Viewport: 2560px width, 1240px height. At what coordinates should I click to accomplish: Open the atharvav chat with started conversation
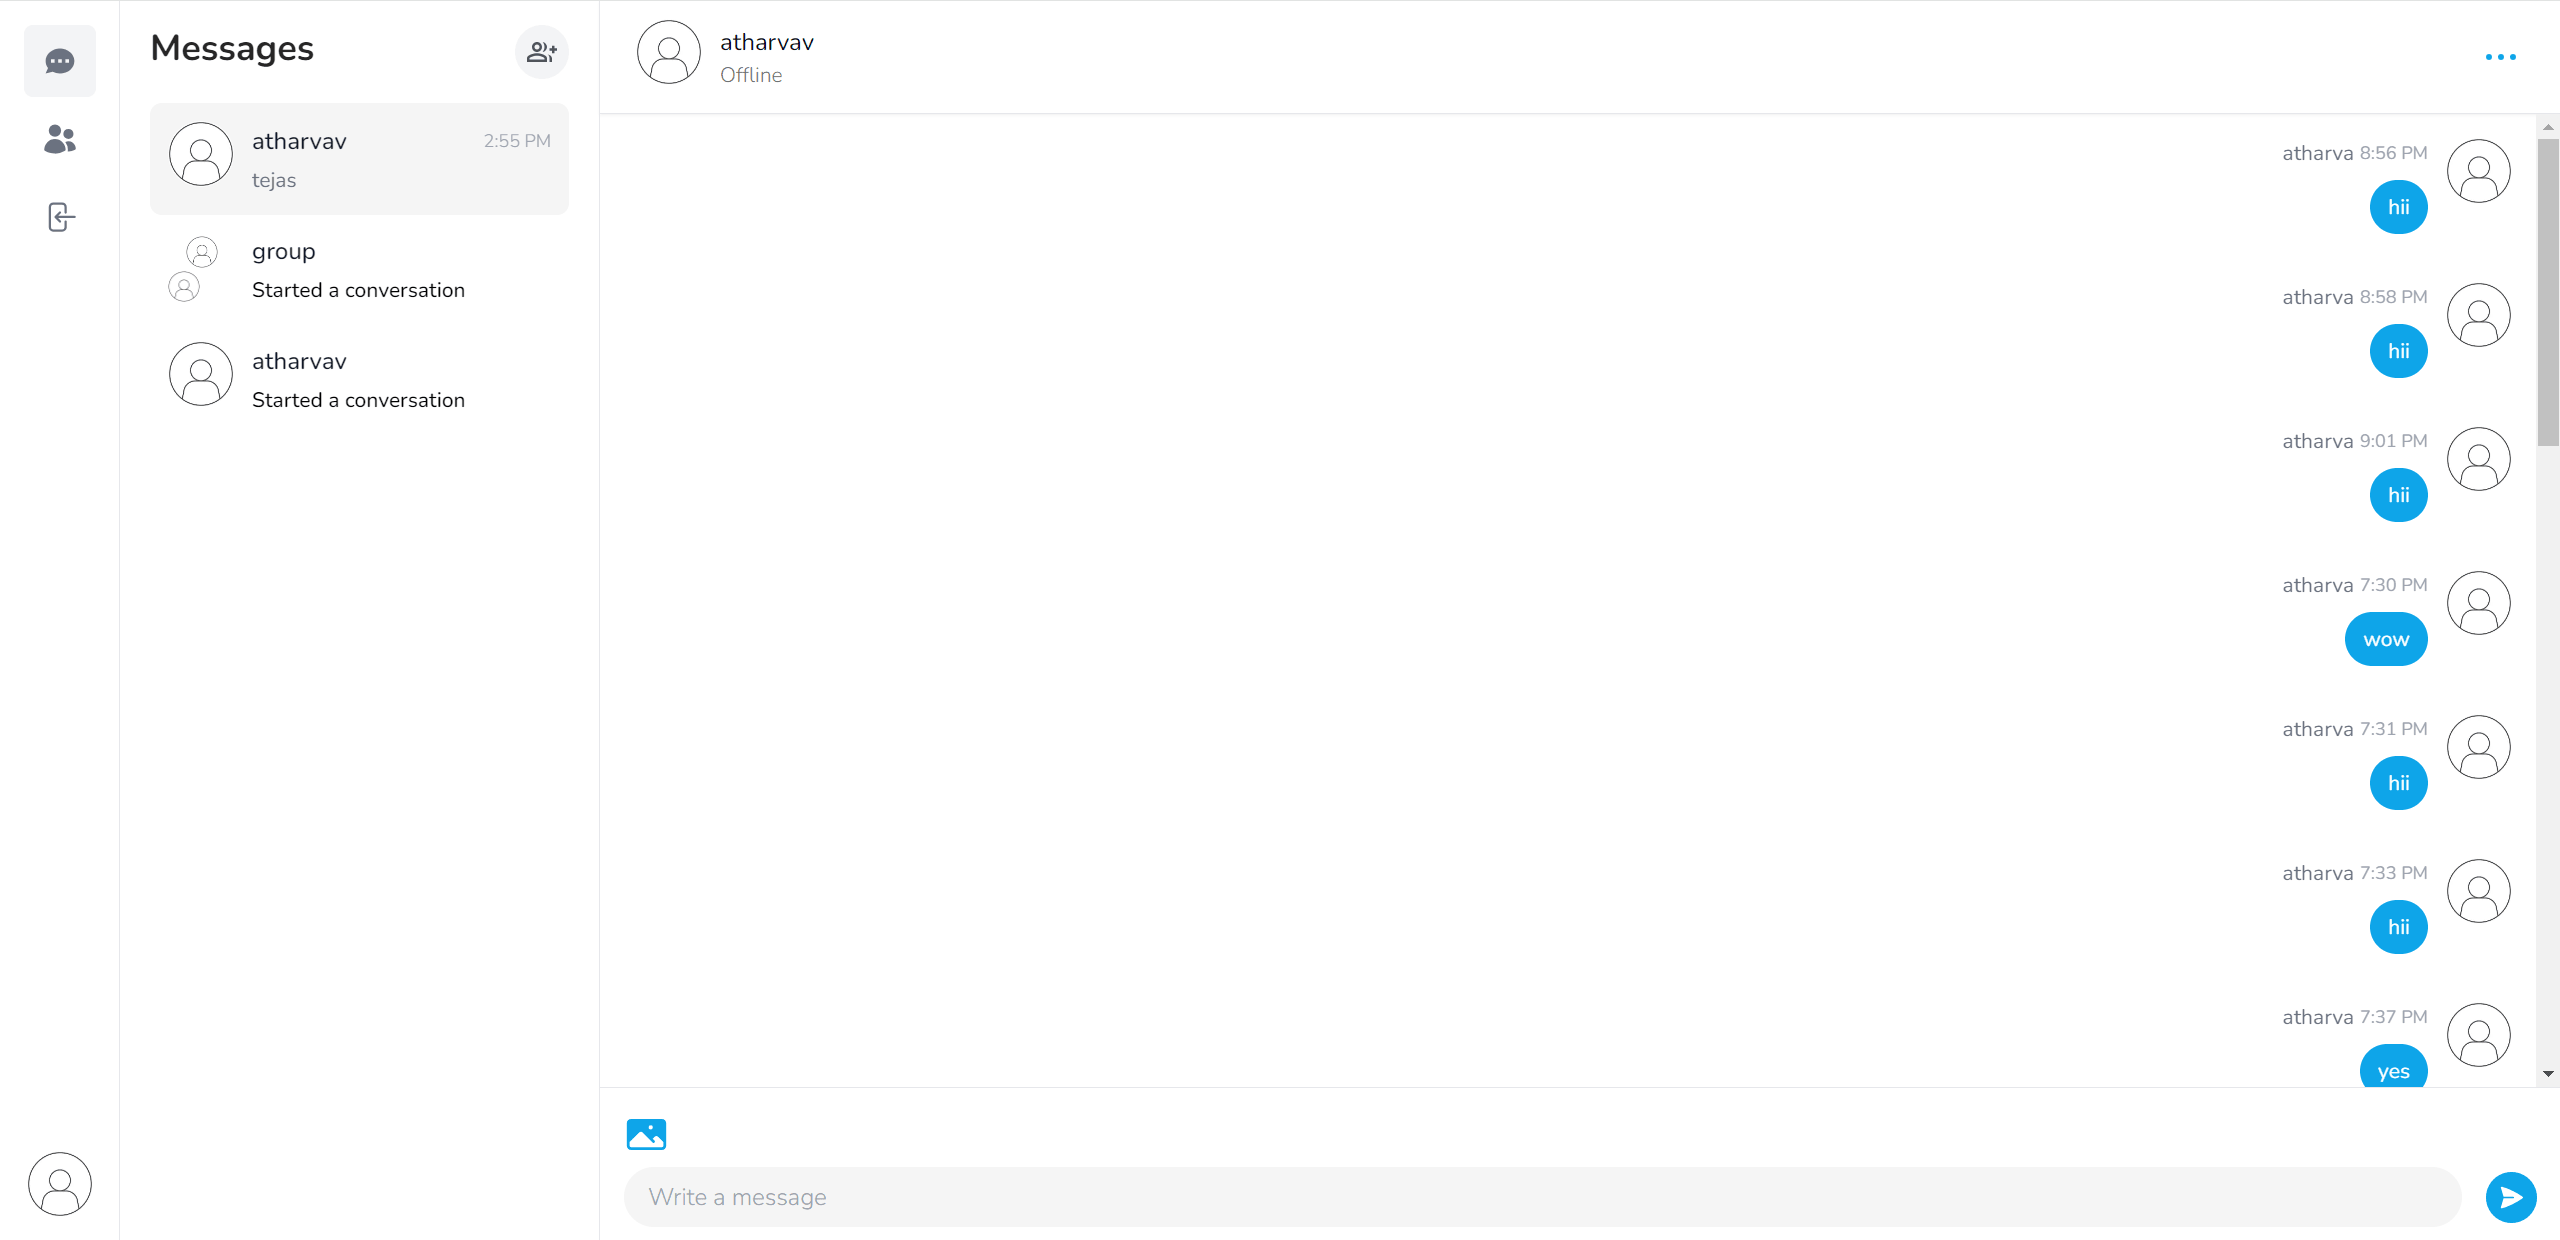pyautogui.click(x=359, y=380)
